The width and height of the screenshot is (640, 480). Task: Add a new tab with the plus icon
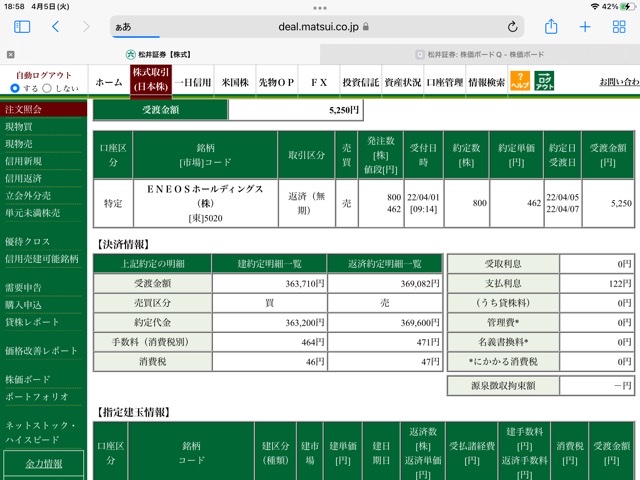tap(585, 27)
